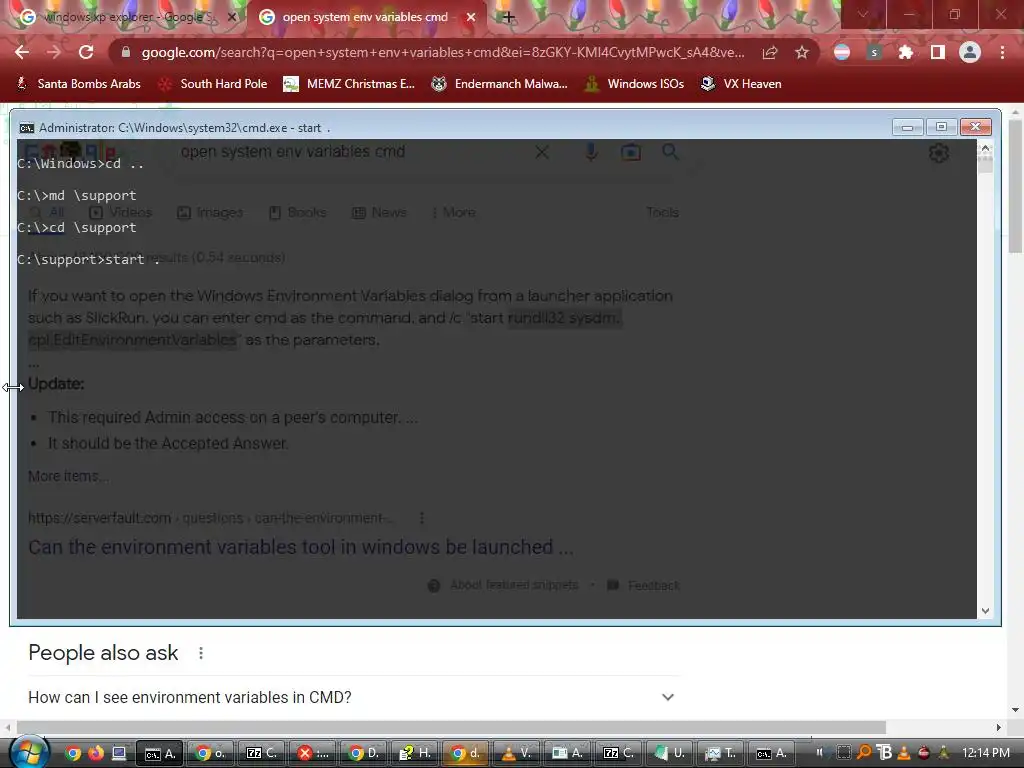Close the Administrator cmd.exe window
Screen dimensions: 1024x768
976,127
